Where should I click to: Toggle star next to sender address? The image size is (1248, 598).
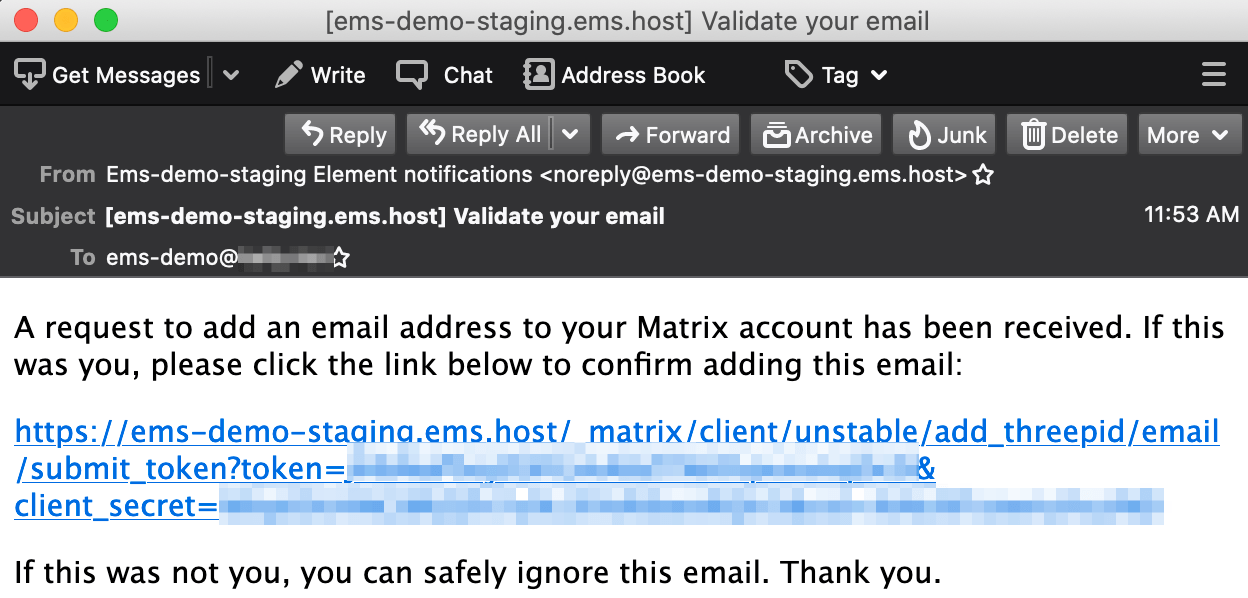point(983,175)
